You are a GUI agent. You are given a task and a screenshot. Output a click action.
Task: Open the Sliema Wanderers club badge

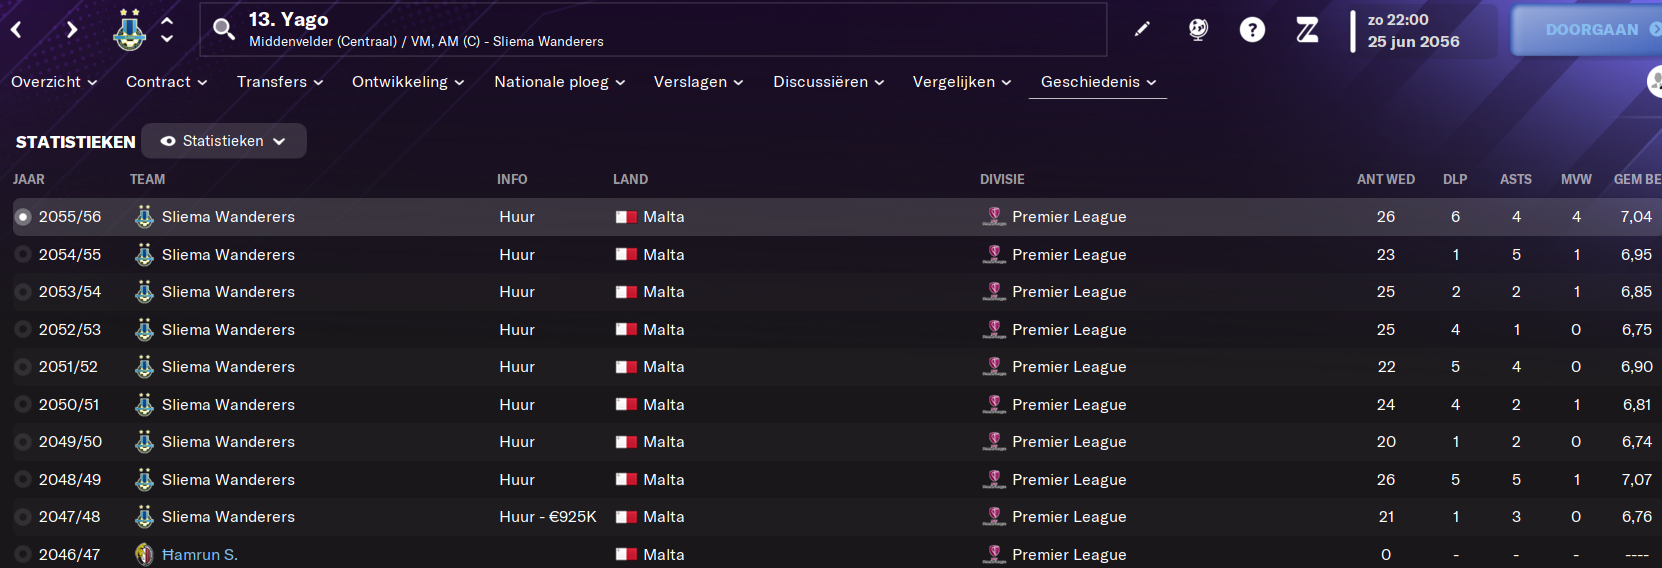[129, 30]
